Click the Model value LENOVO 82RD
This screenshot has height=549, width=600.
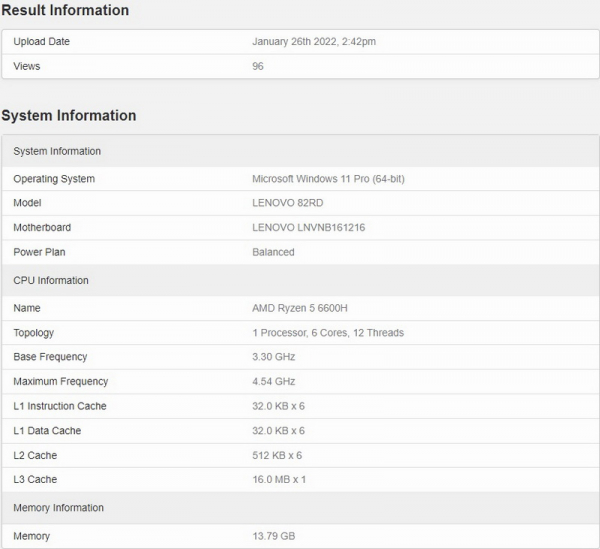[x=288, y=203]
